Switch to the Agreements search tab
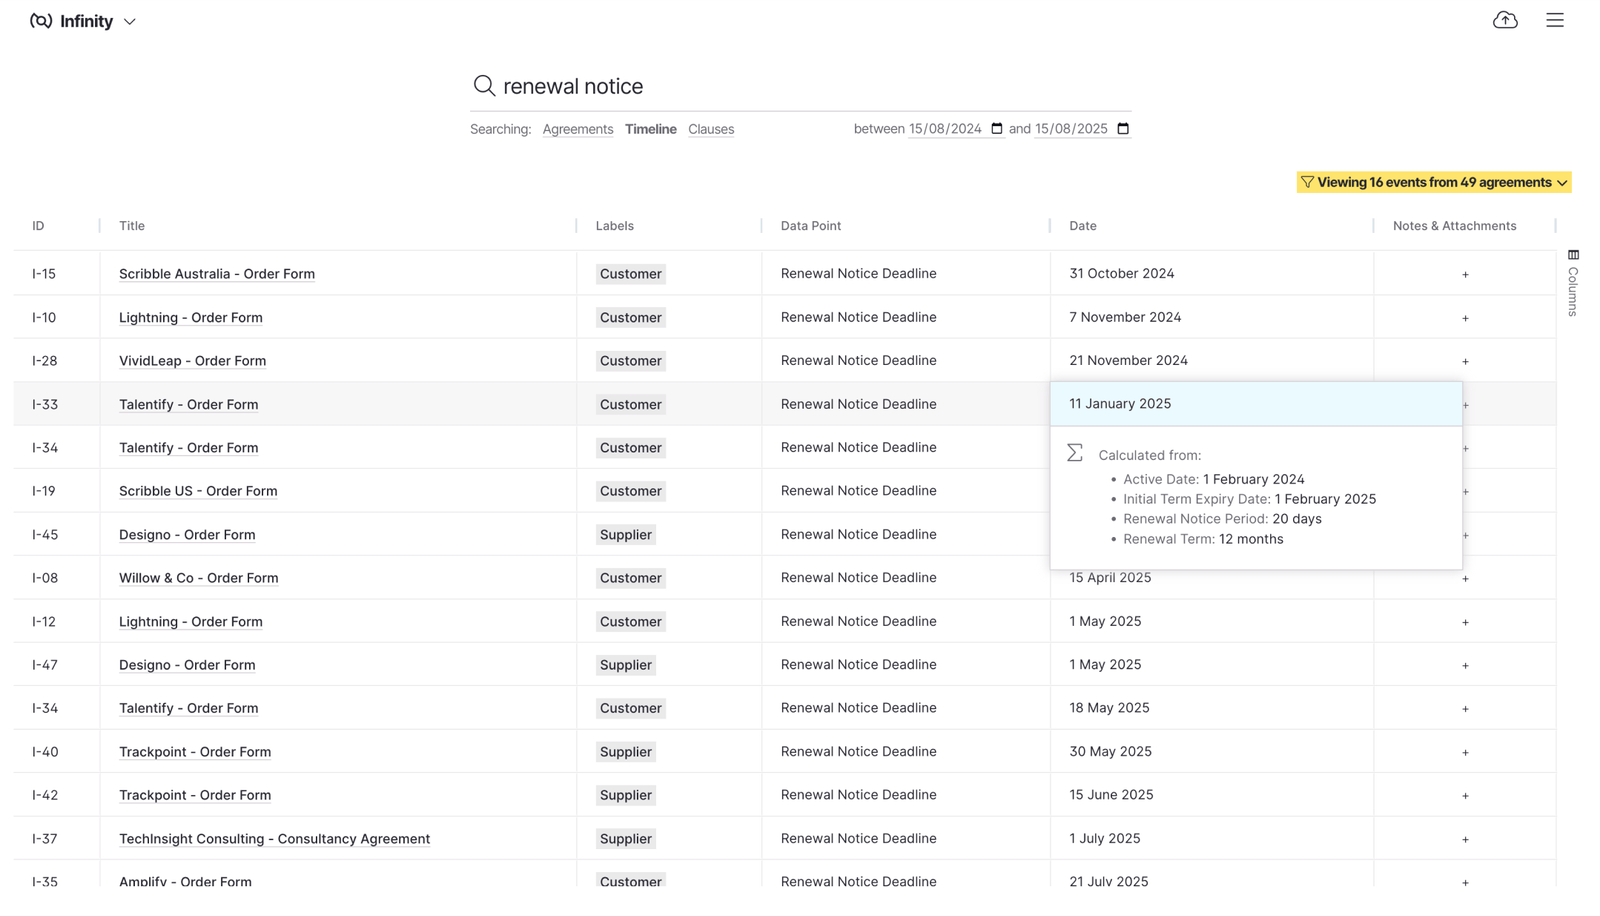 577,129
